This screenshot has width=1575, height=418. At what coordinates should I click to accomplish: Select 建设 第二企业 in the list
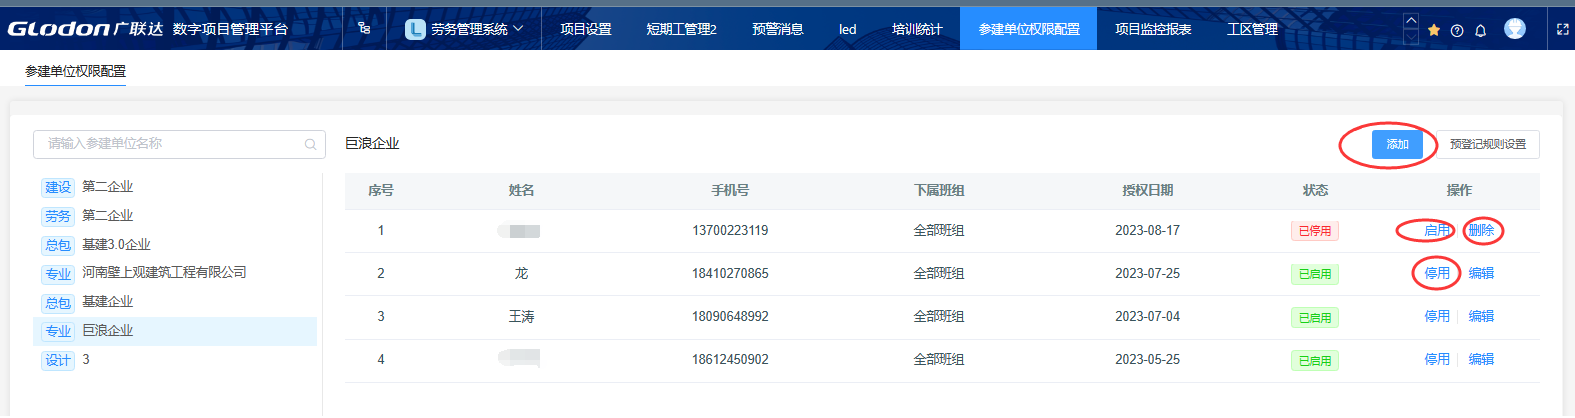click(175, 187)
